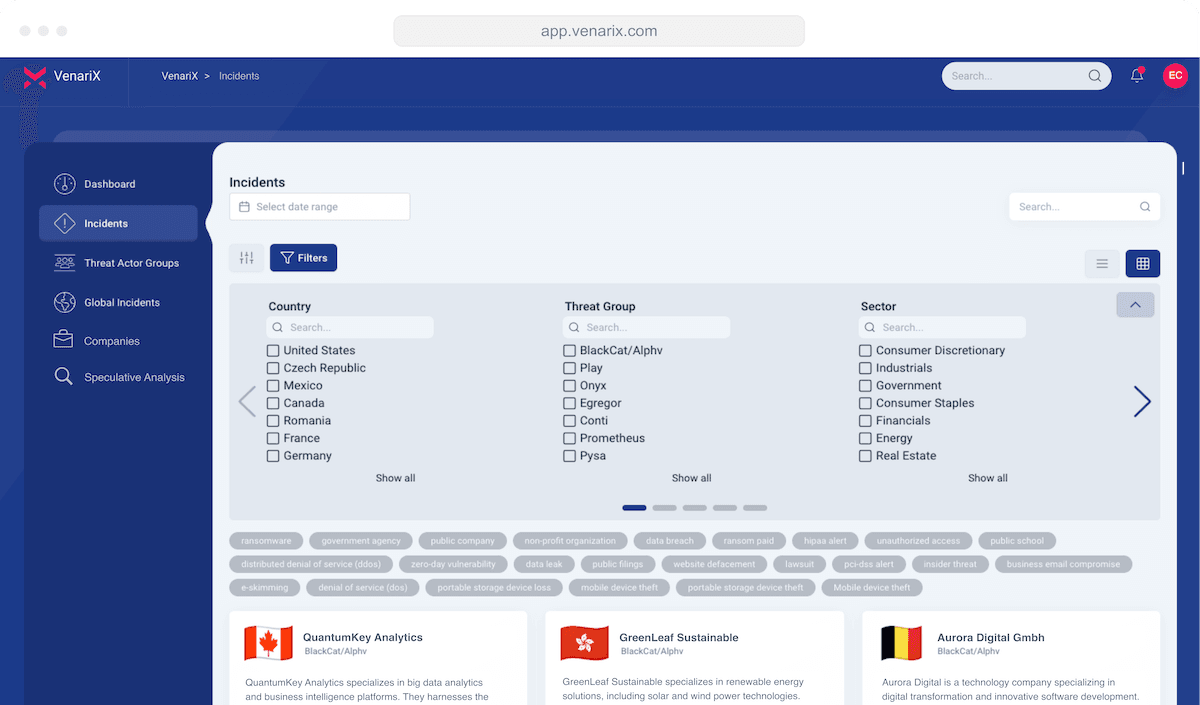Navigate to Companies in sidebar
The width and height of the screenshot is (1200, 705).
click(x=111, y=341)
